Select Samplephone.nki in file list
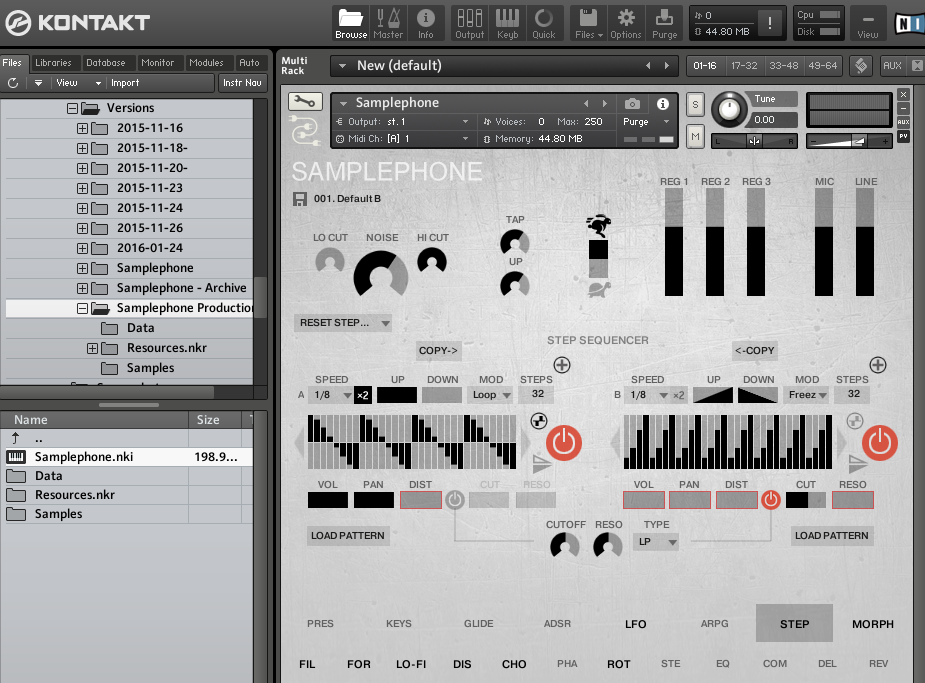 point(127,457)
